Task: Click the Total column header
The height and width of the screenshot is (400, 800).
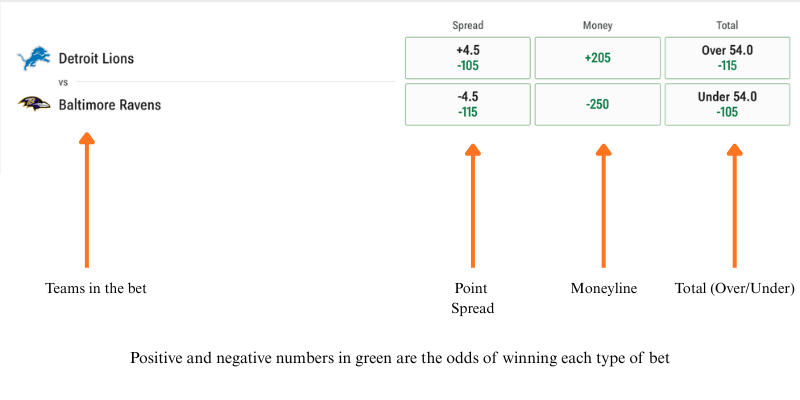Action: point(727,25)
